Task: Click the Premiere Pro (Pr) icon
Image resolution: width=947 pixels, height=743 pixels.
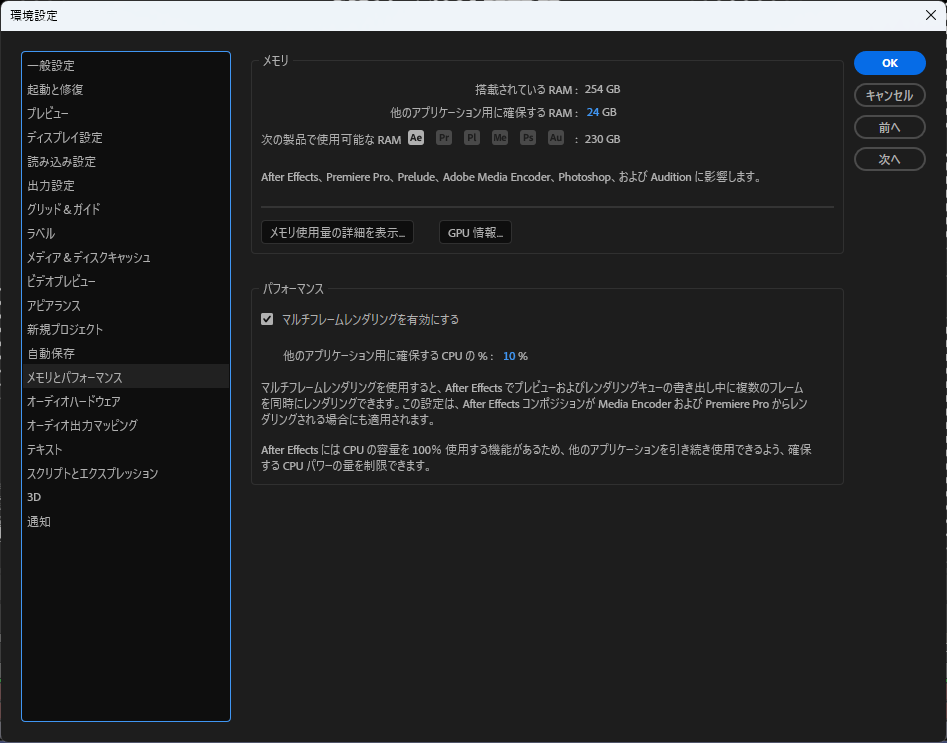Action: pos(444,138)
